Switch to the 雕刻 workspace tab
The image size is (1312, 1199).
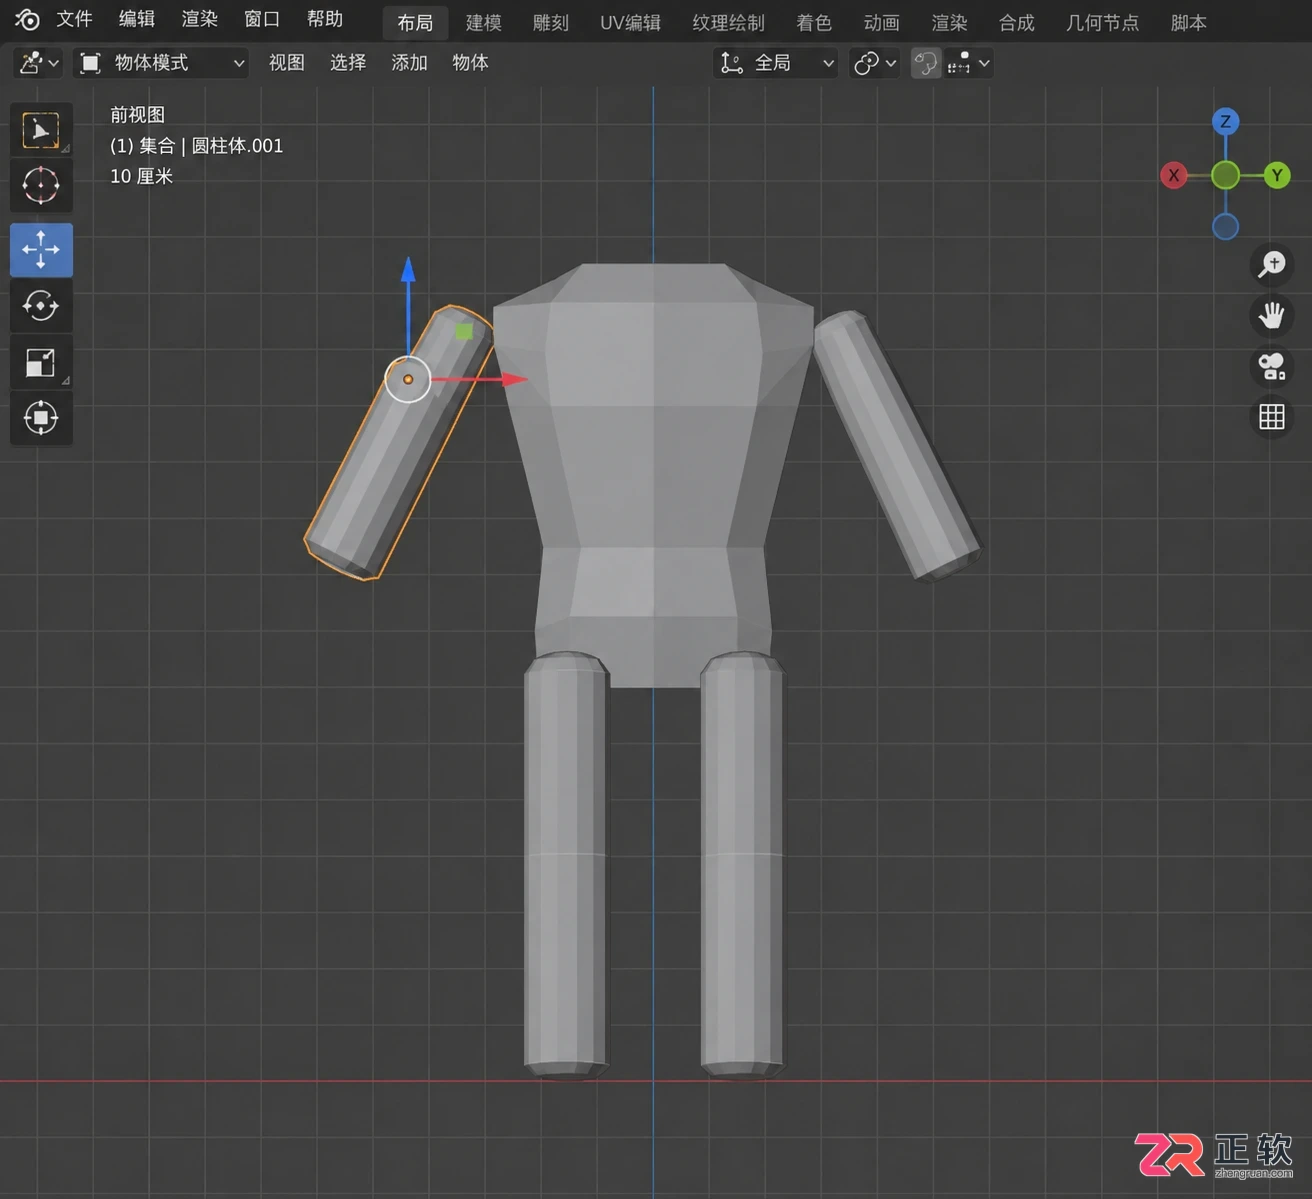[551, 22]
